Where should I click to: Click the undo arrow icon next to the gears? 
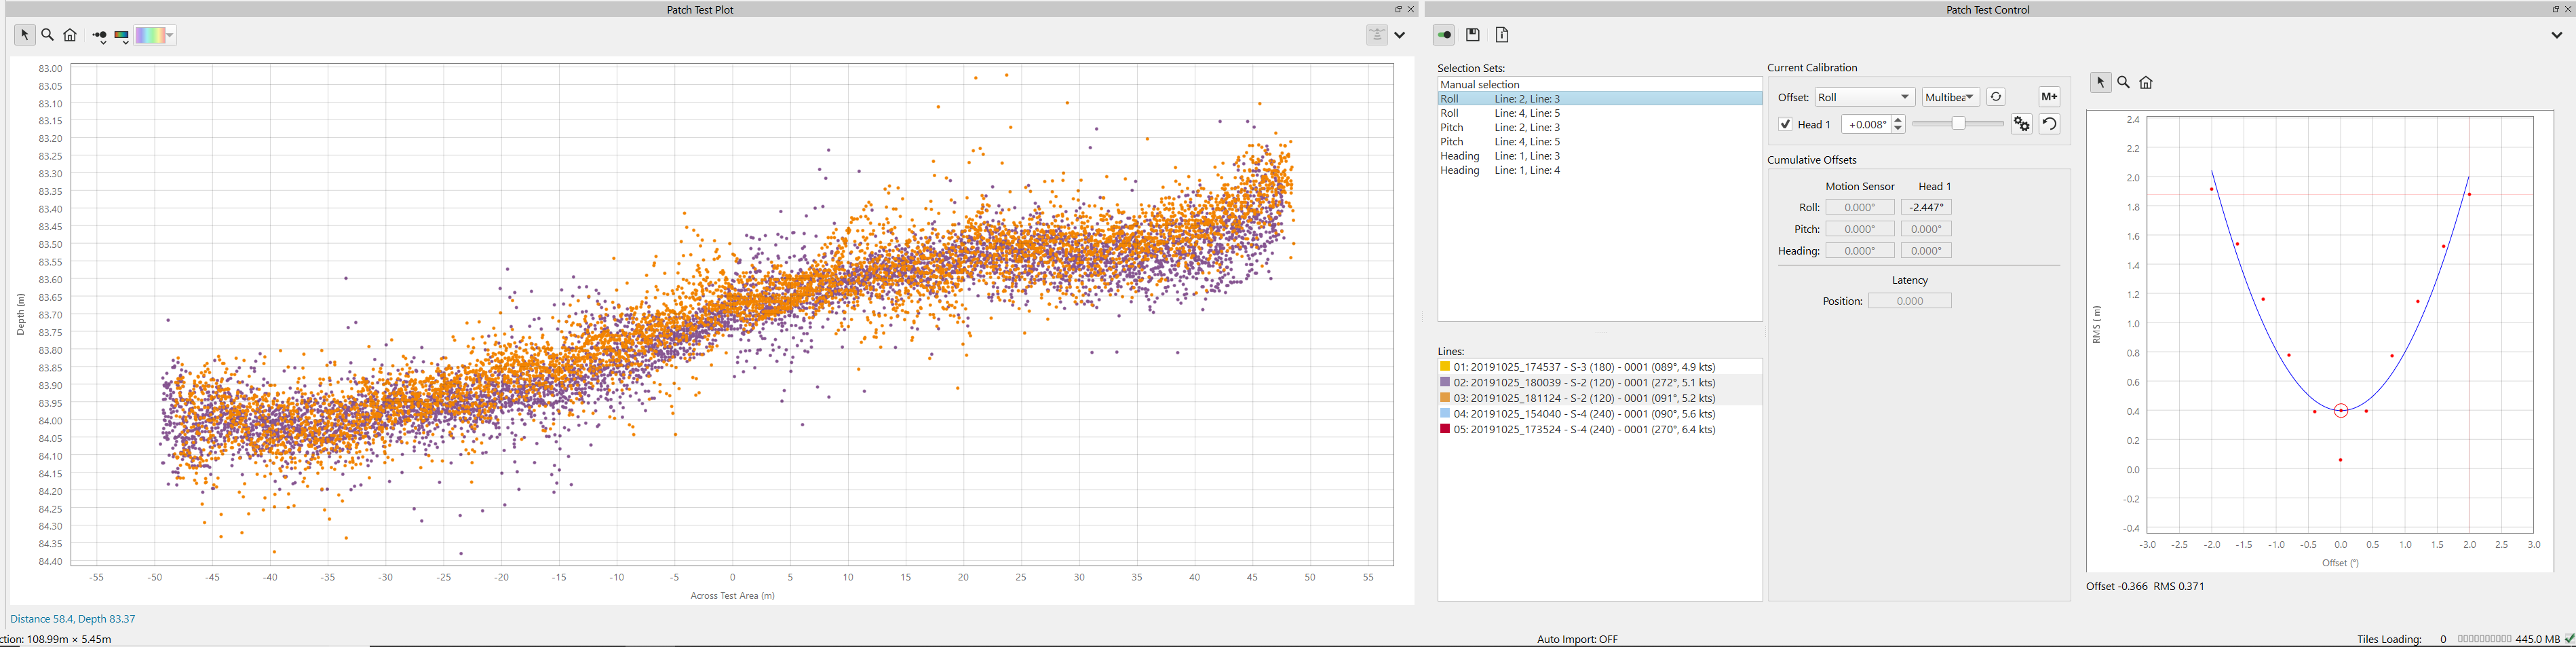pyautogui.click(x=2049, y=124)
